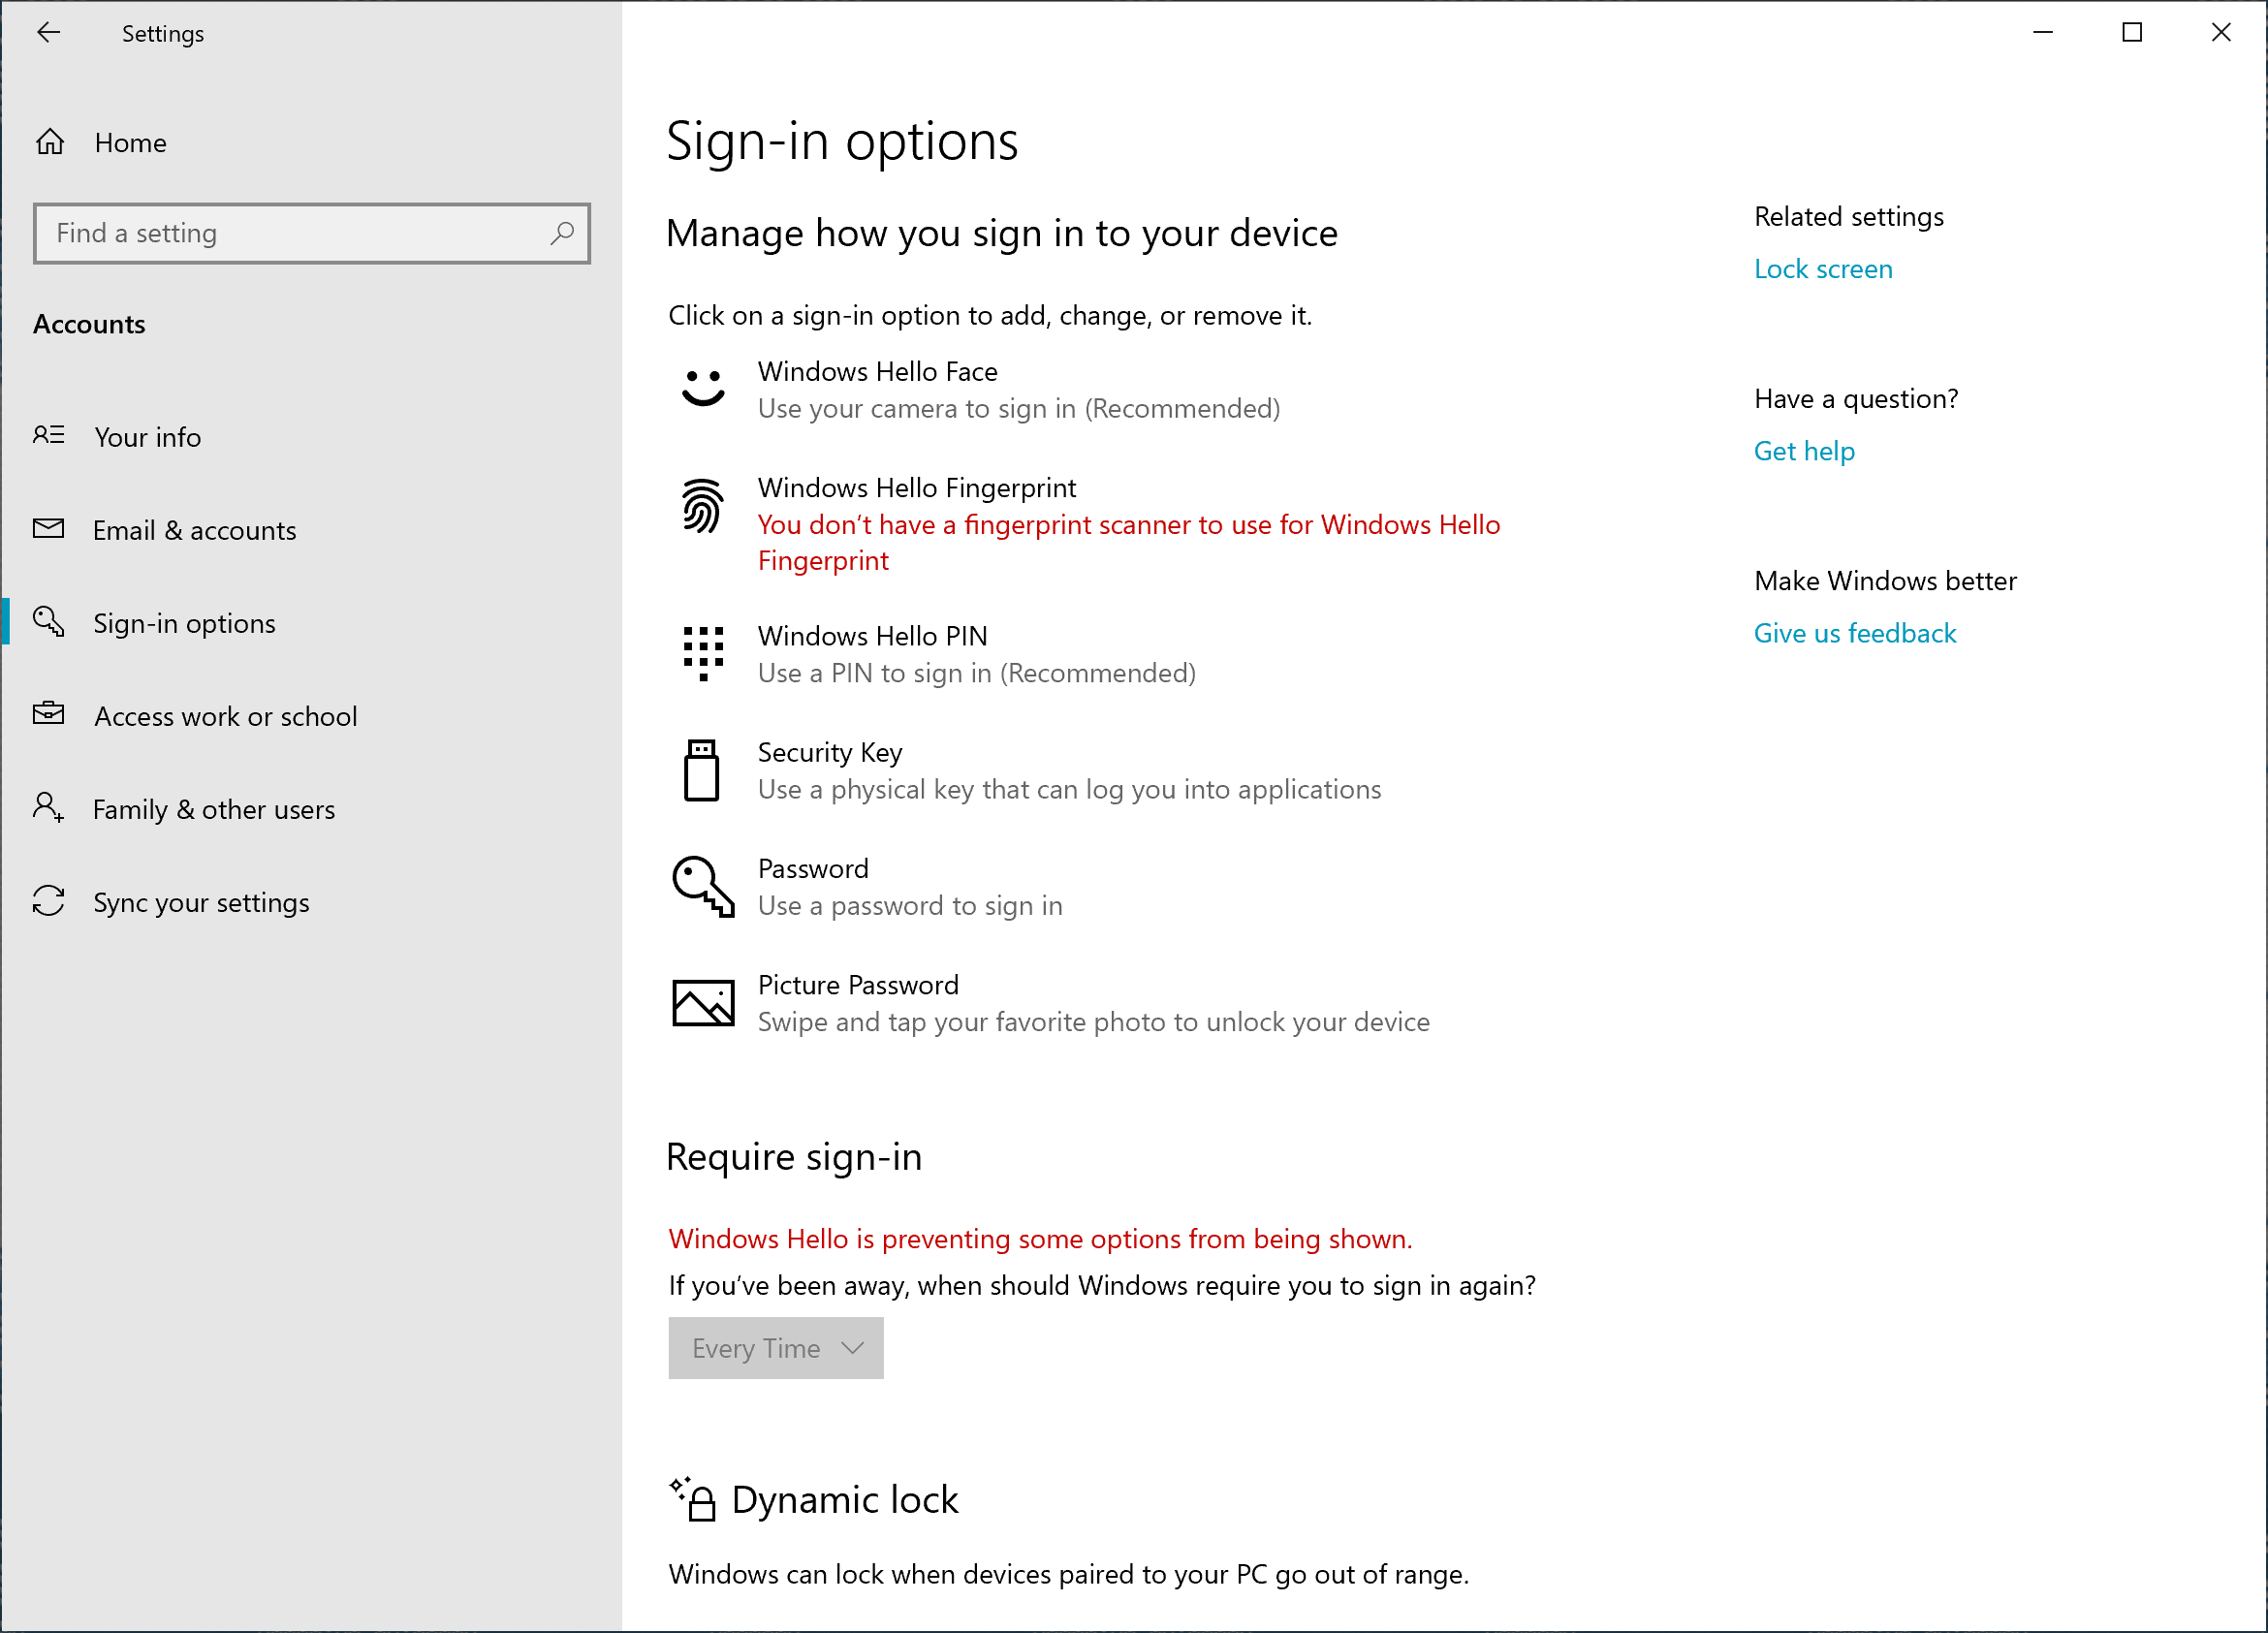Click the Security Key USB icon
Image resolution: width=2268 pixels, height=1633 pixels.
coord(701,770)
